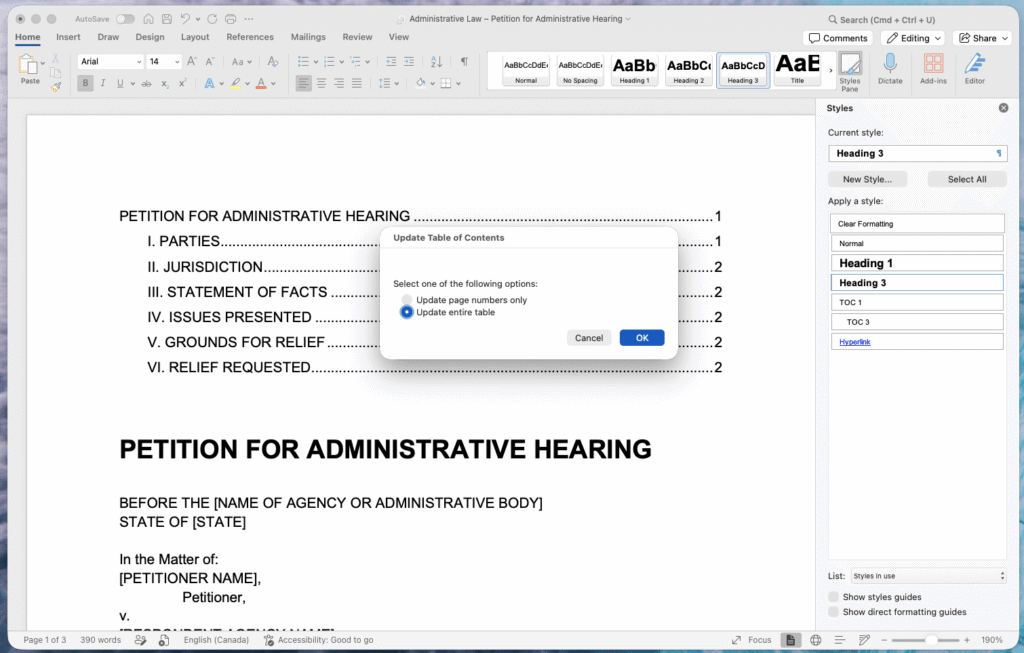Open the Styles Pane button

pos(850,72)
